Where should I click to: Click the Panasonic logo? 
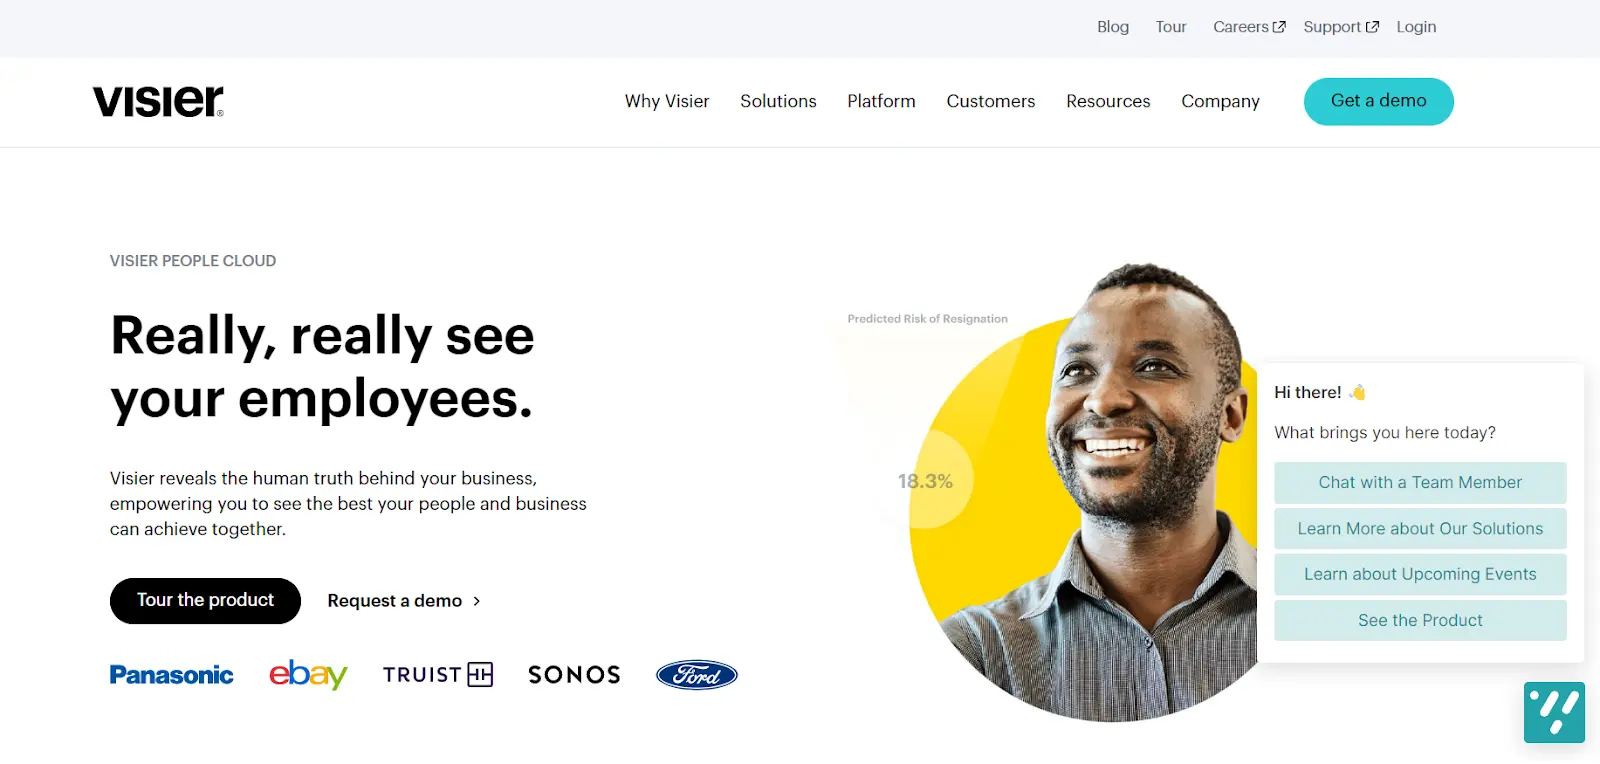click(x=171, y=675)
